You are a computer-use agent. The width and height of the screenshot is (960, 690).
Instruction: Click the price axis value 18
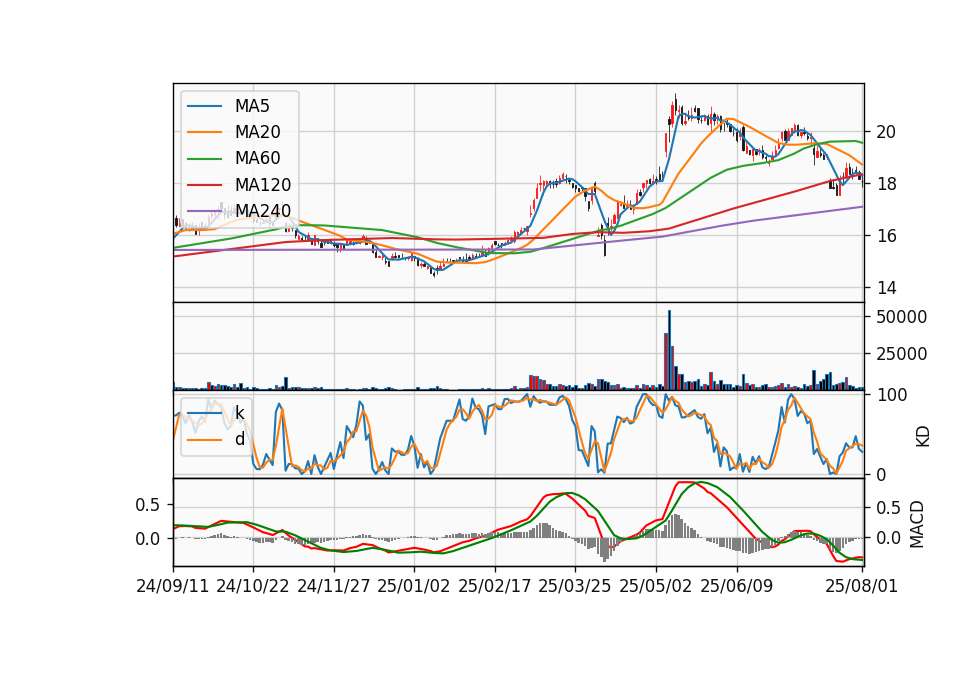[x=886, y=184]
